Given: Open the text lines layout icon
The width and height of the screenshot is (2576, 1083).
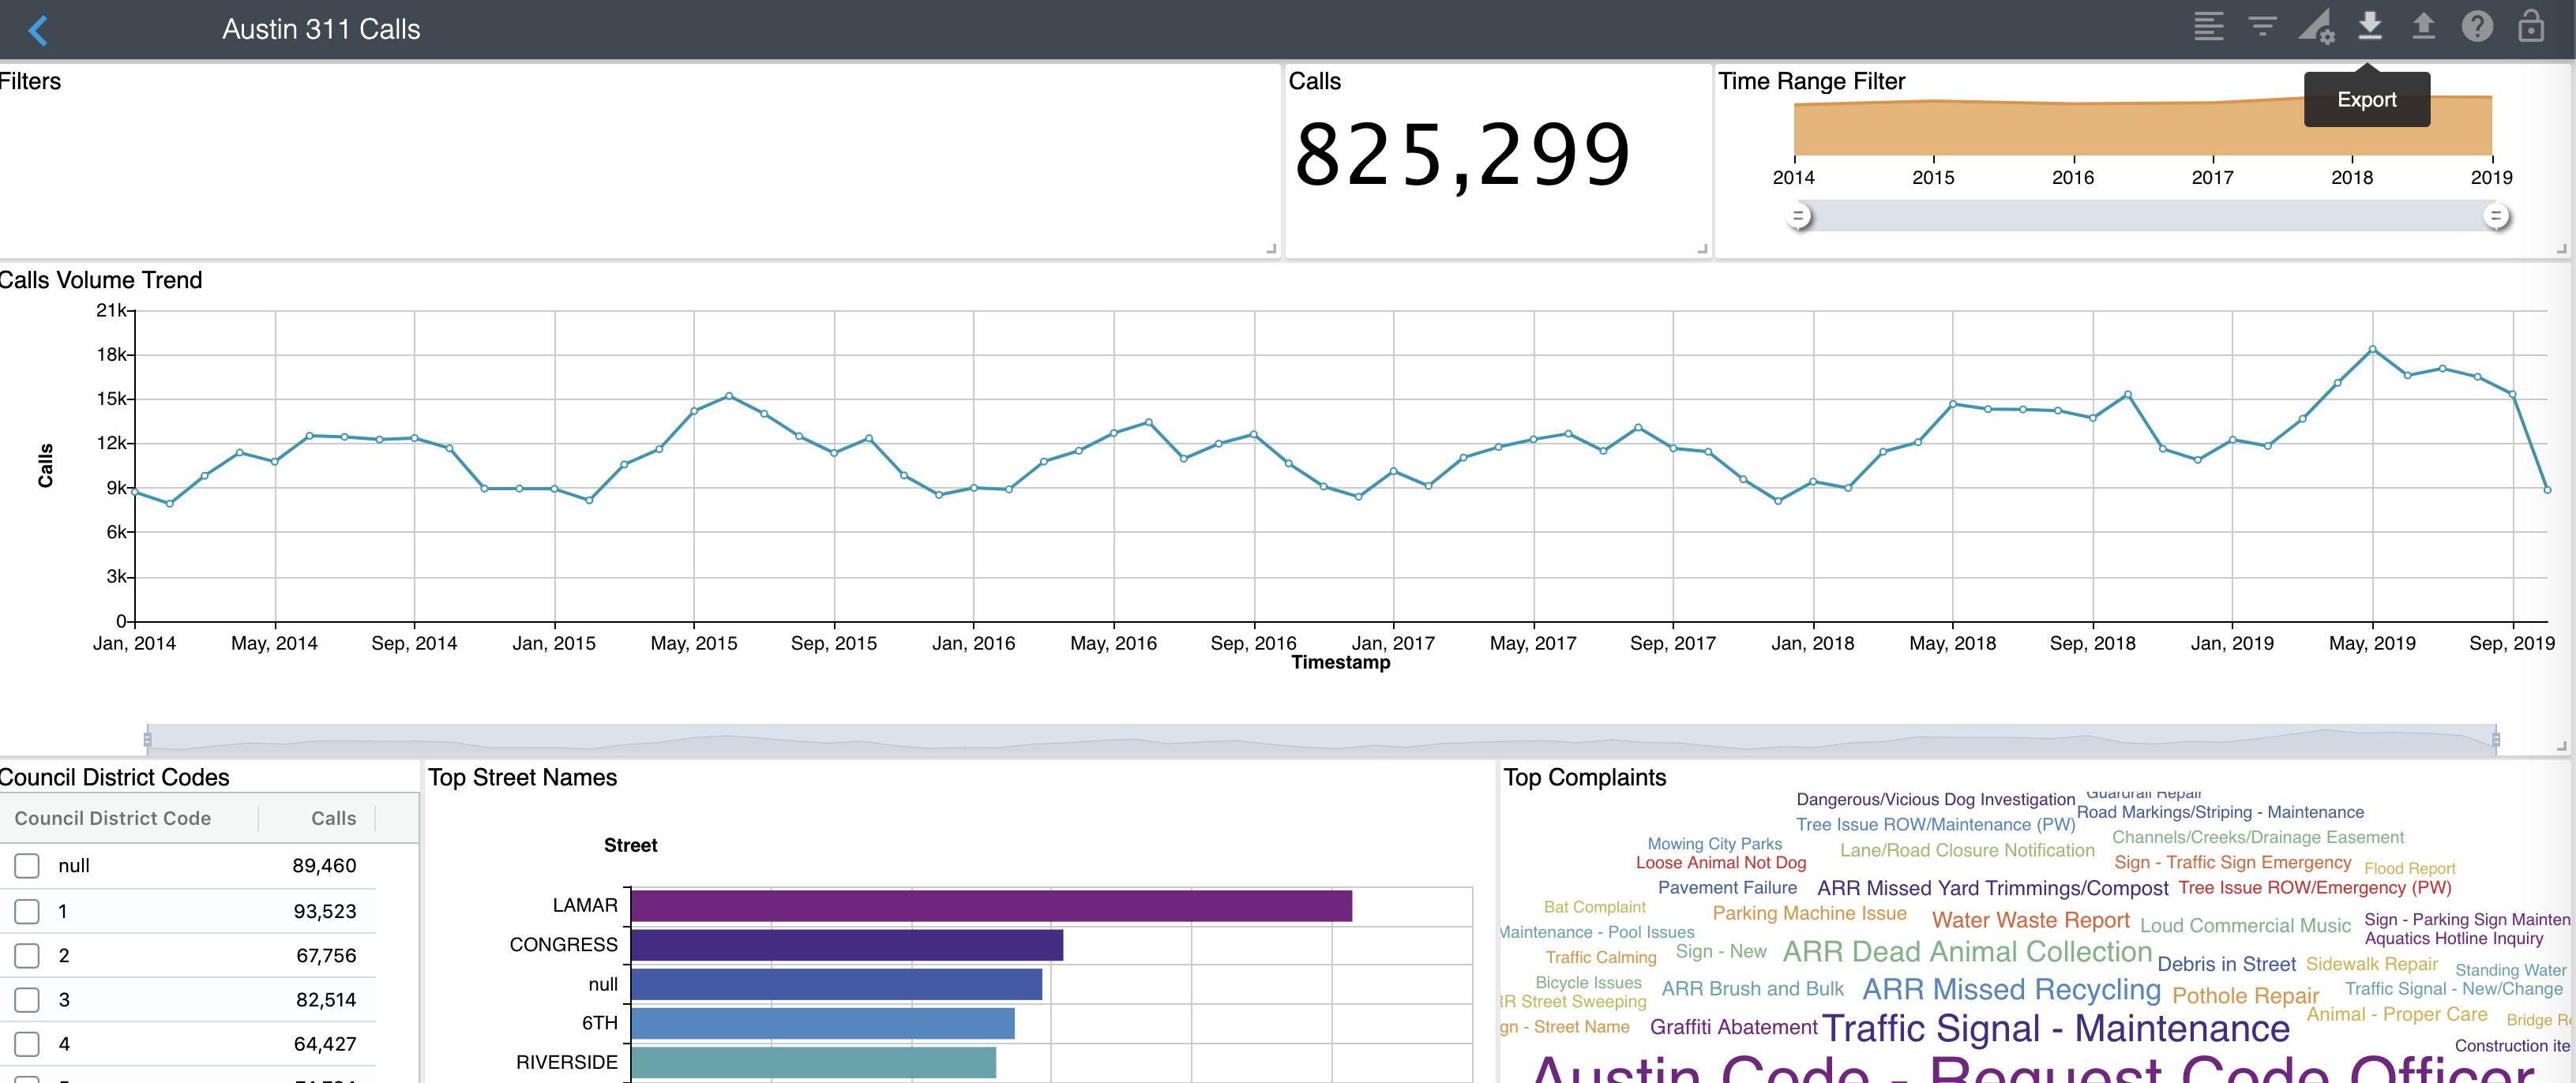Looking at the screenshot, I should tap(2208, 27).
